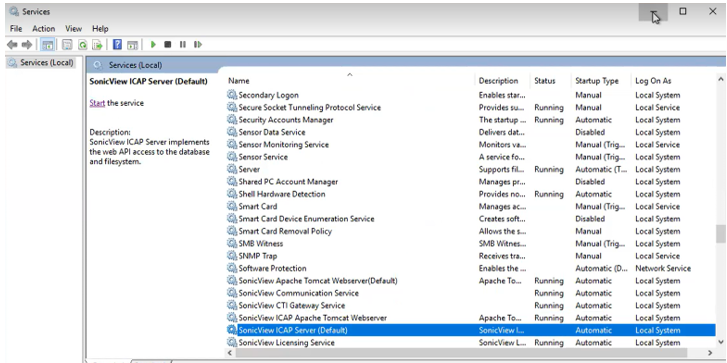Click Running status of Server service

point(549,169)
